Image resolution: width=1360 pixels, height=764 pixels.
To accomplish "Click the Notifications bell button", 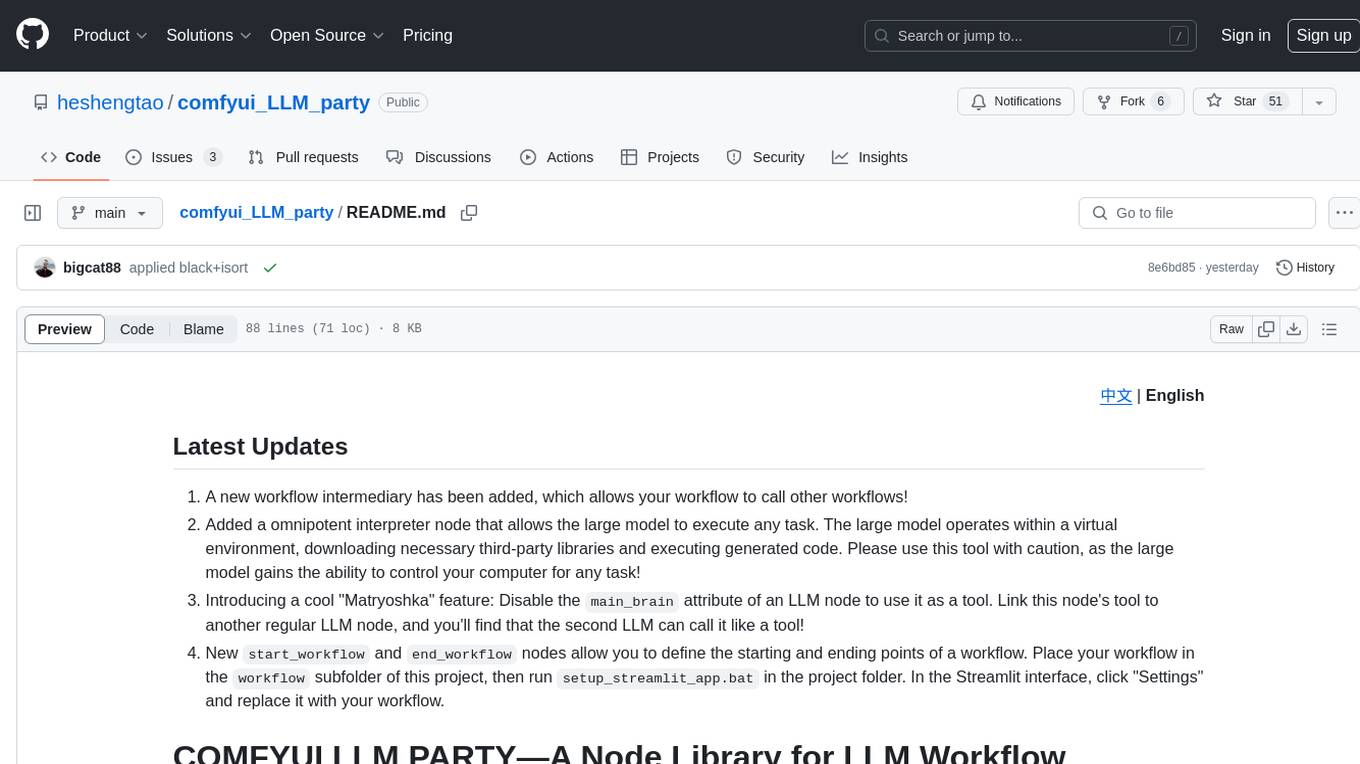I will tap(1016, 102).
